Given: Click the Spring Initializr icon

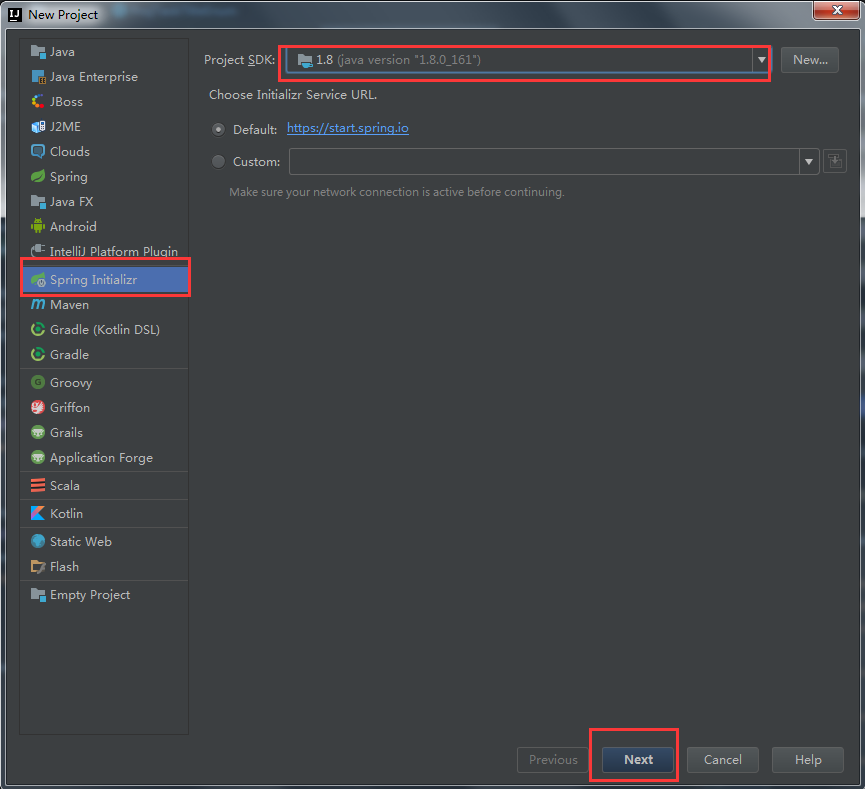Looking at the screenshot, I should [x=38, y=280].
